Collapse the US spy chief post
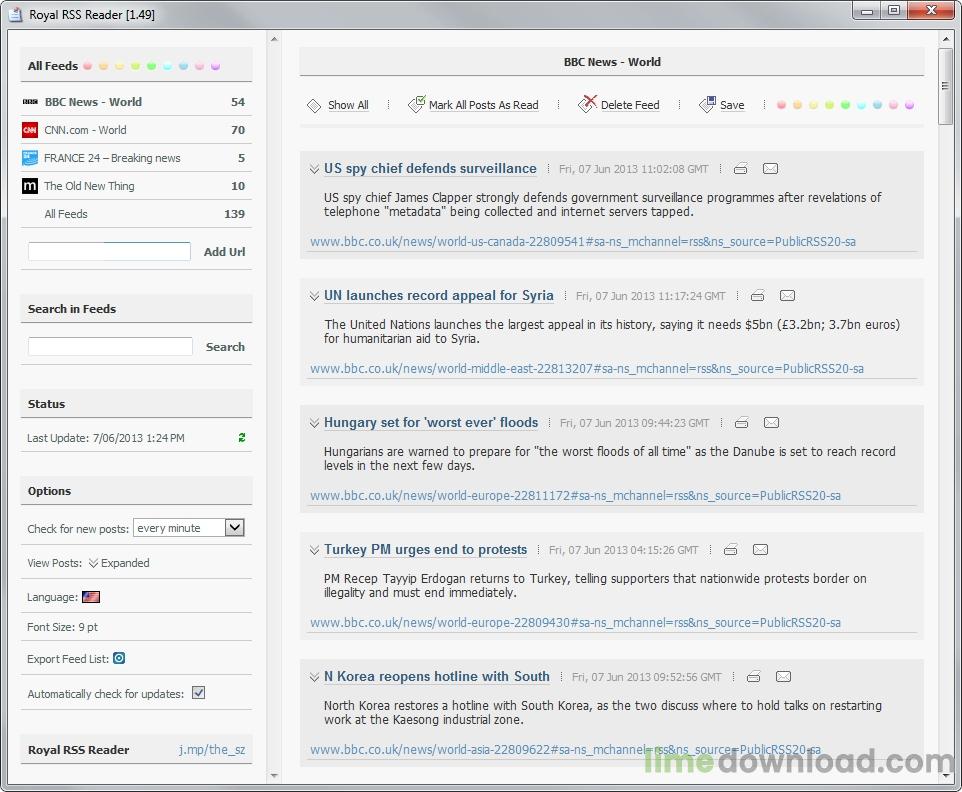The image size is (962, 792). tap(314, 169)
